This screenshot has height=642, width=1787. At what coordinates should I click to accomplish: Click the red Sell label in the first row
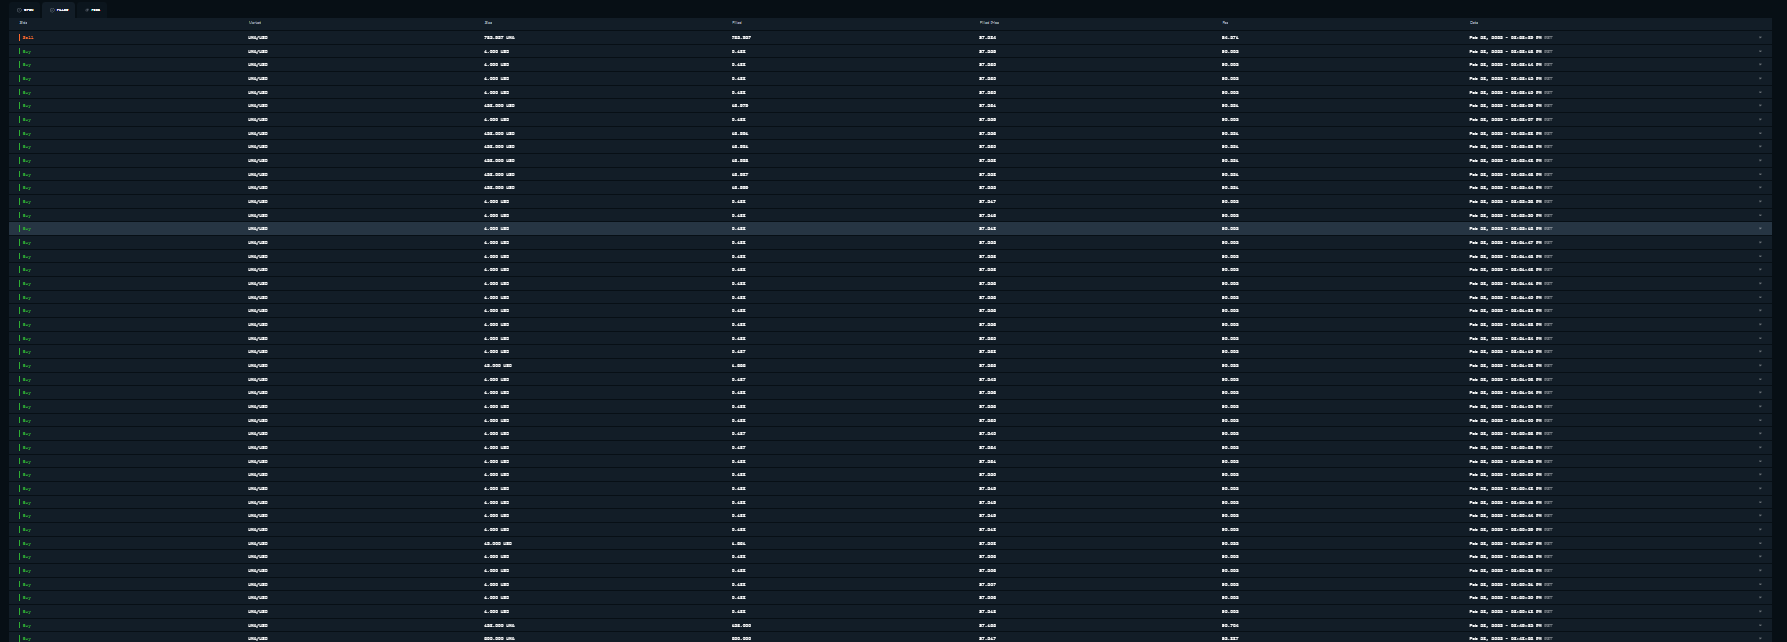coord(28,37)
